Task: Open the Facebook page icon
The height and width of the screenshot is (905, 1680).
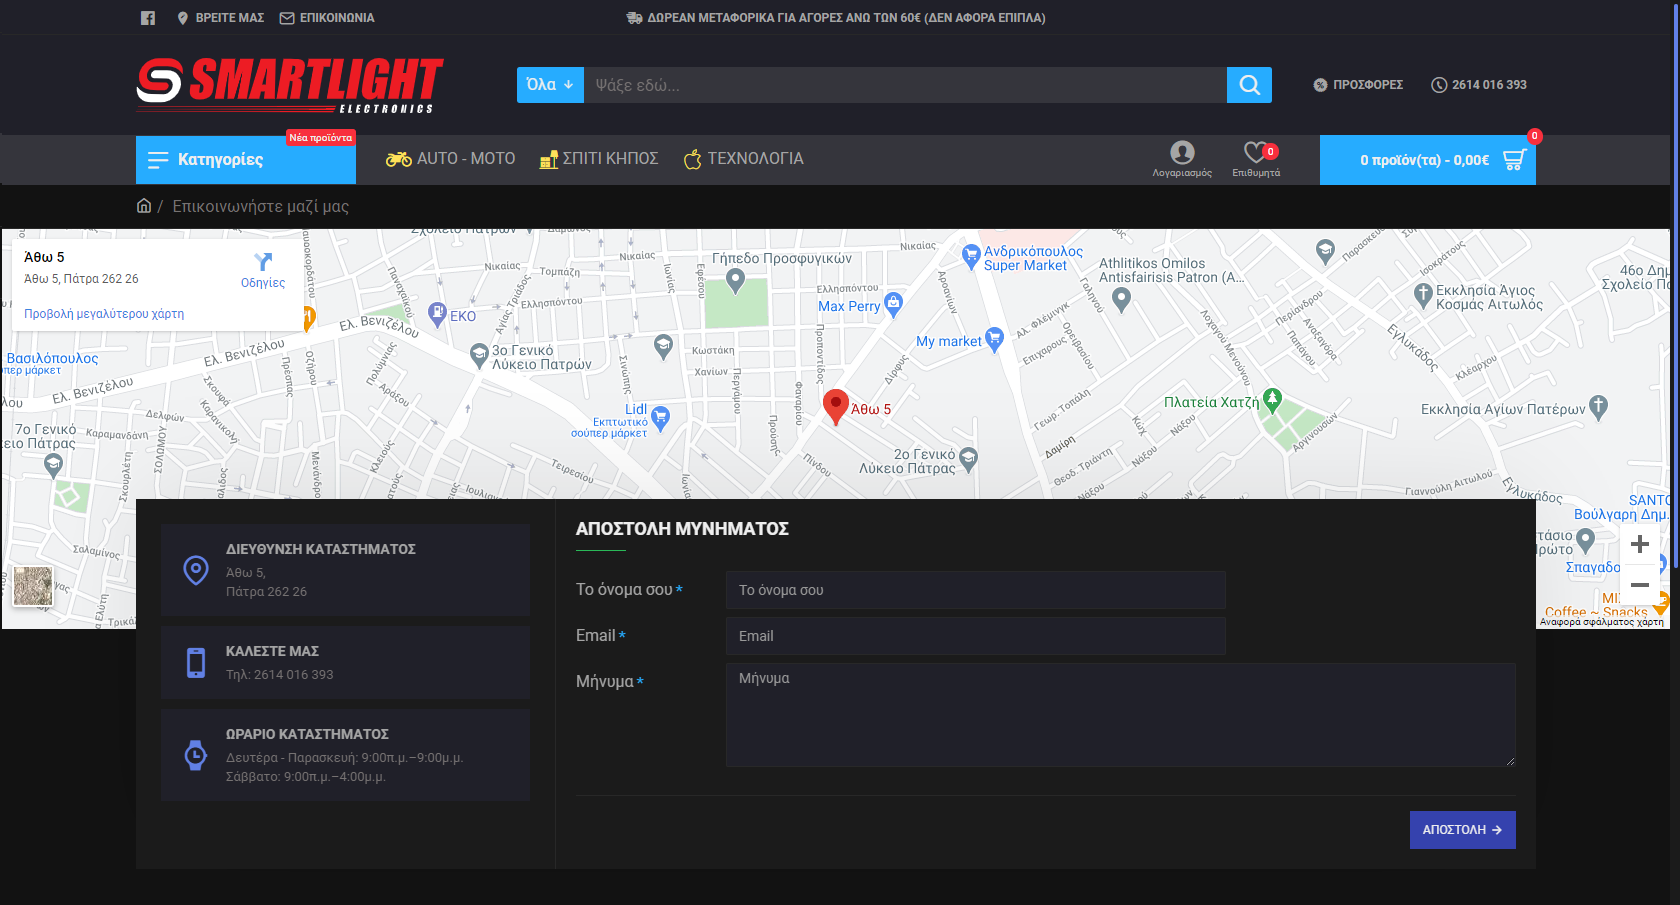Action: pos(148,18)
